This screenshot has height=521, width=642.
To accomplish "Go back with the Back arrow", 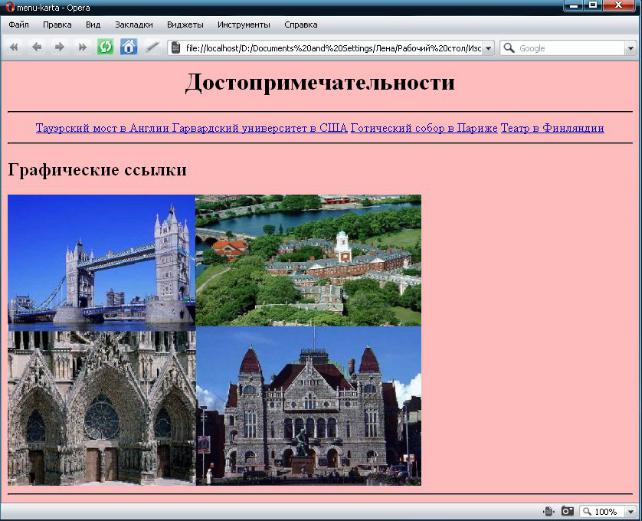I will point(37,47).
